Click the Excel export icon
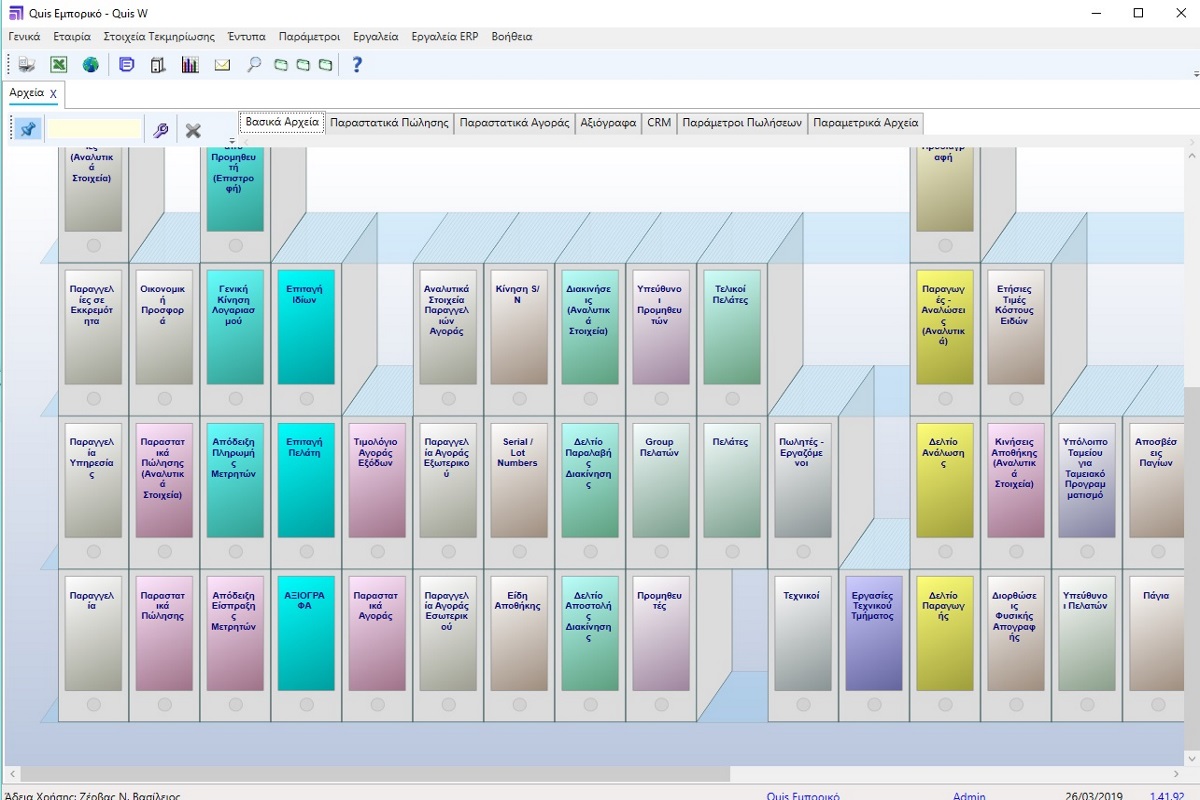 [59, 65]
